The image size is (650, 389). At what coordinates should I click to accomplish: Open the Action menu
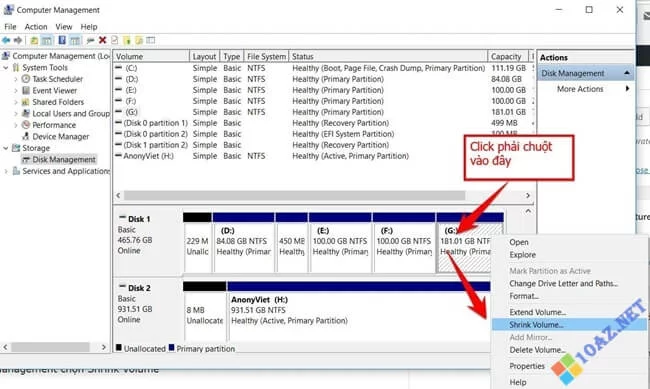click(x=36, y=27)
